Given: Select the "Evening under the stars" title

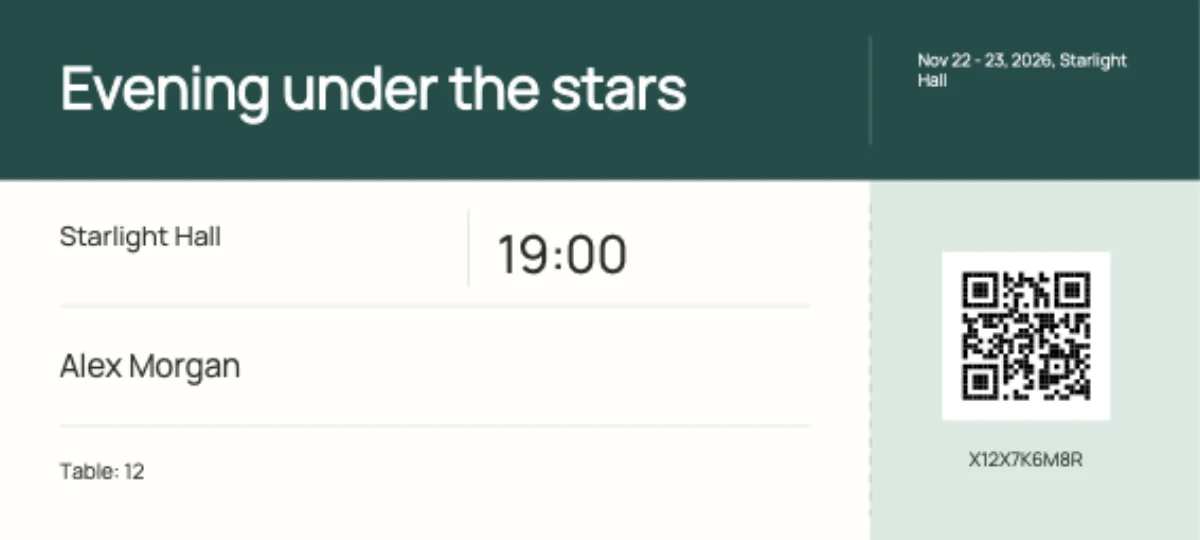Looking at the screenshot, I should click(x=373, y=89).
